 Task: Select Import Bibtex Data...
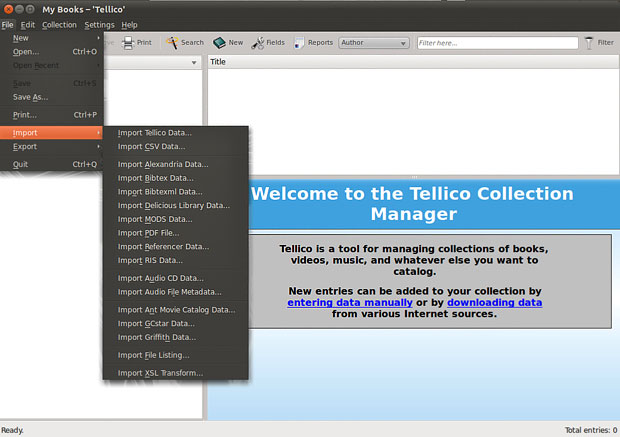point(176,178)
